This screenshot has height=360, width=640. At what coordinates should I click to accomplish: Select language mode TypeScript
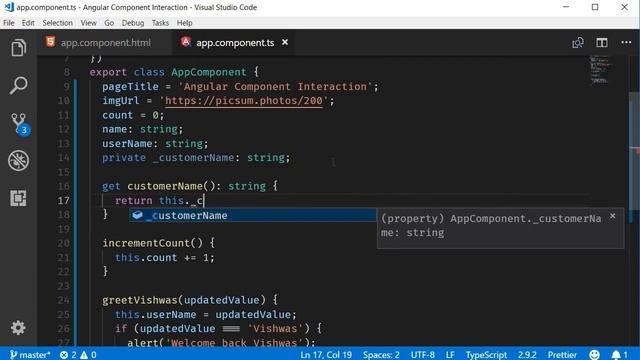click(486, 355)
